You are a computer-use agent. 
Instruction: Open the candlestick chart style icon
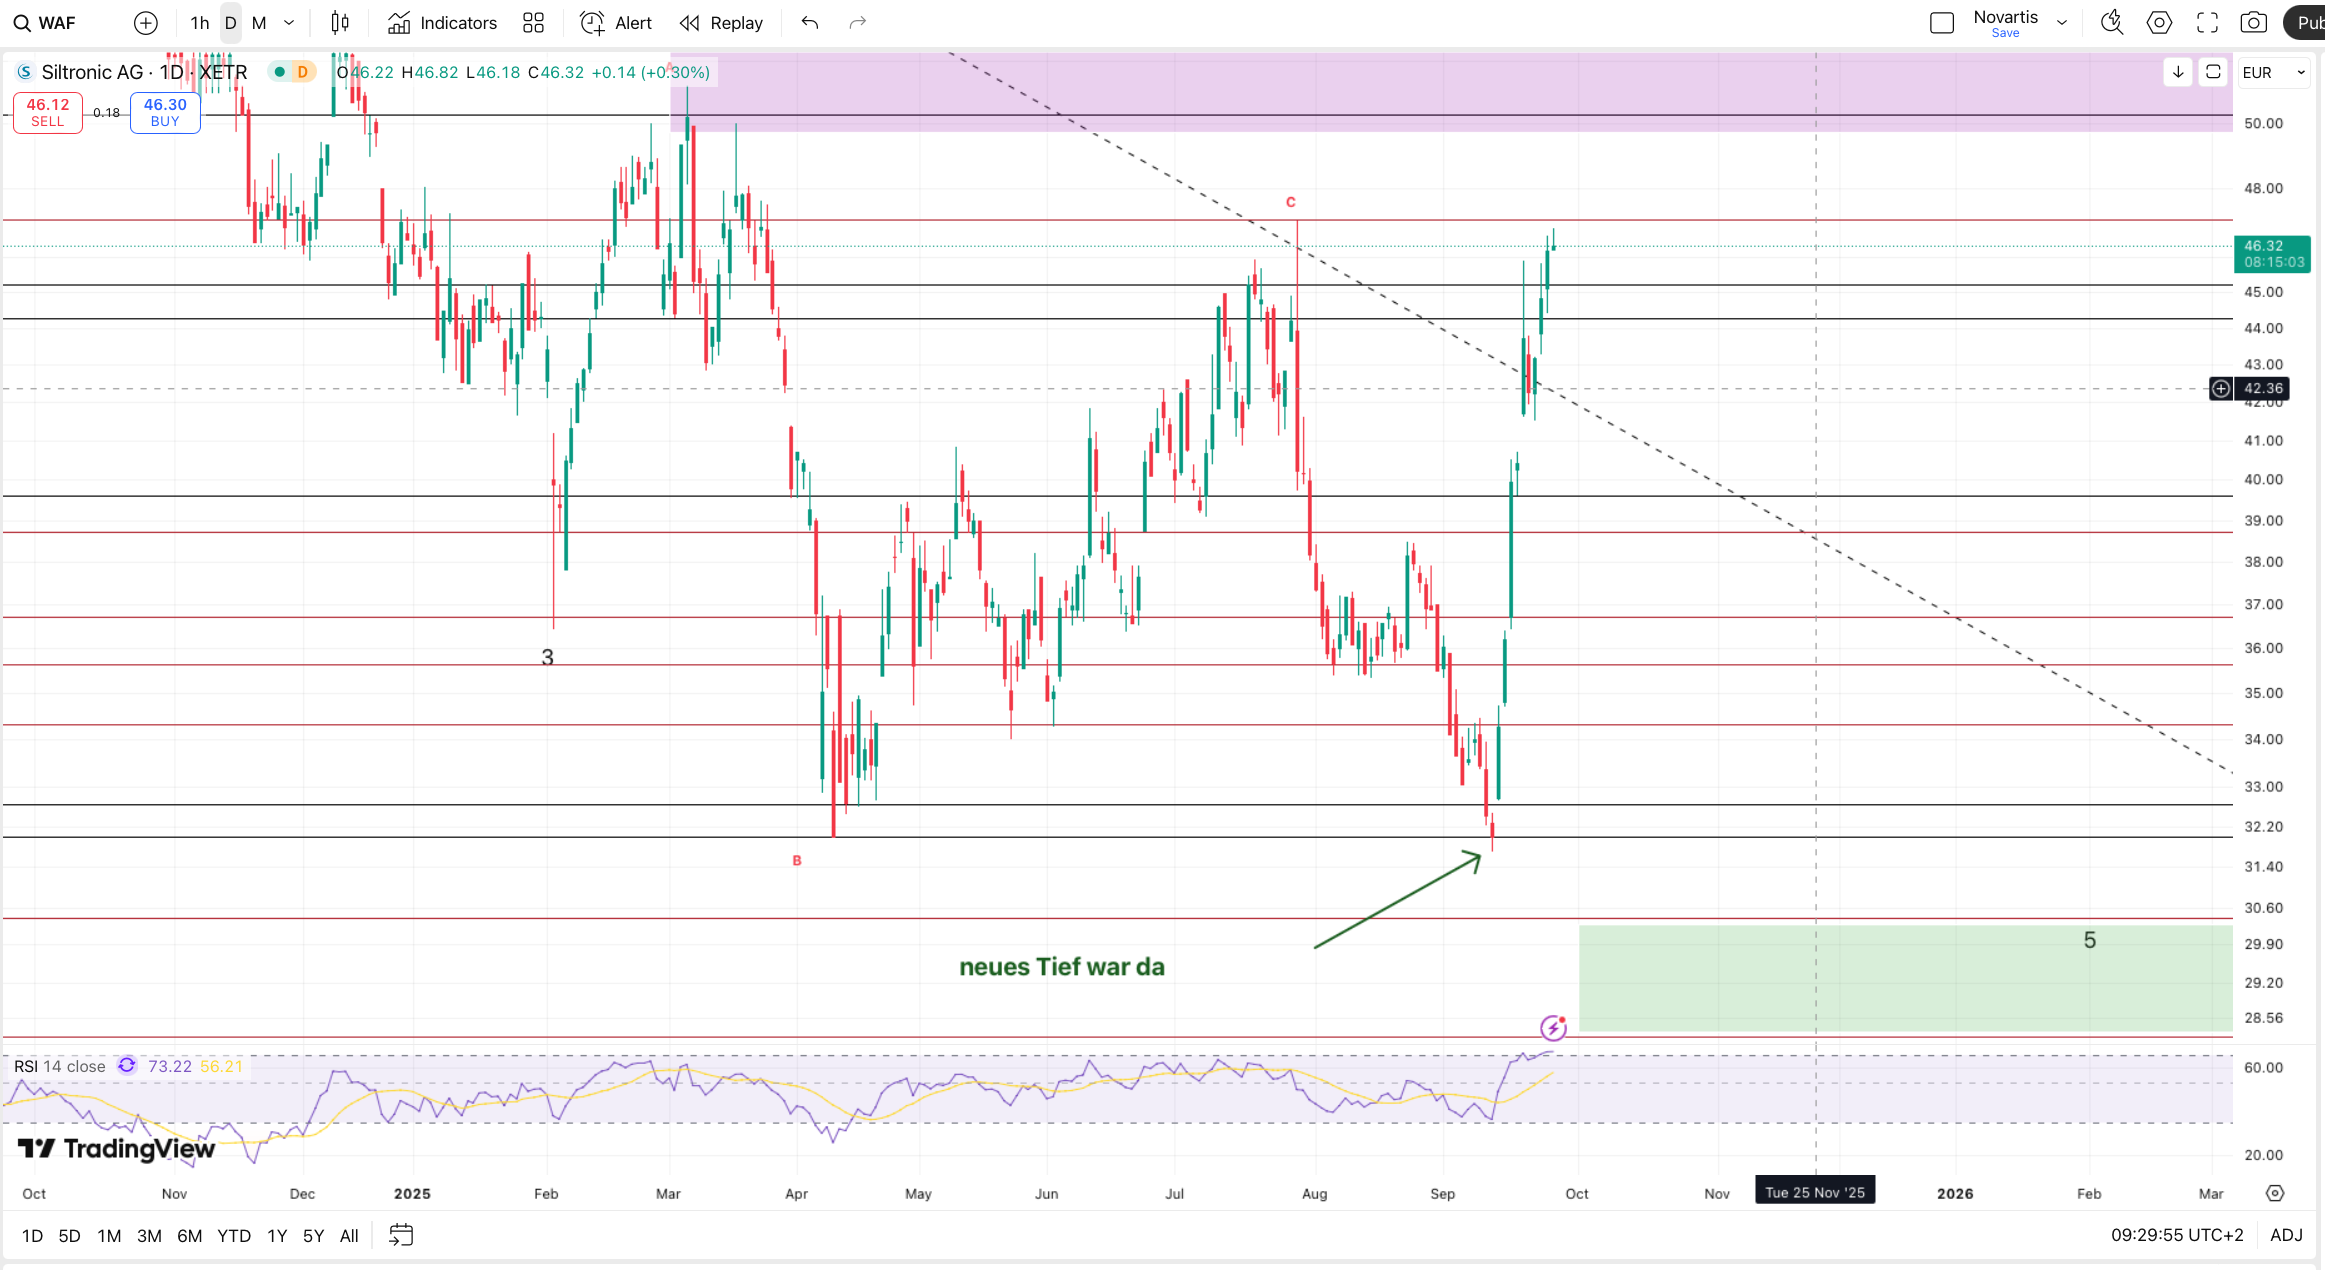tap(340, 23)
